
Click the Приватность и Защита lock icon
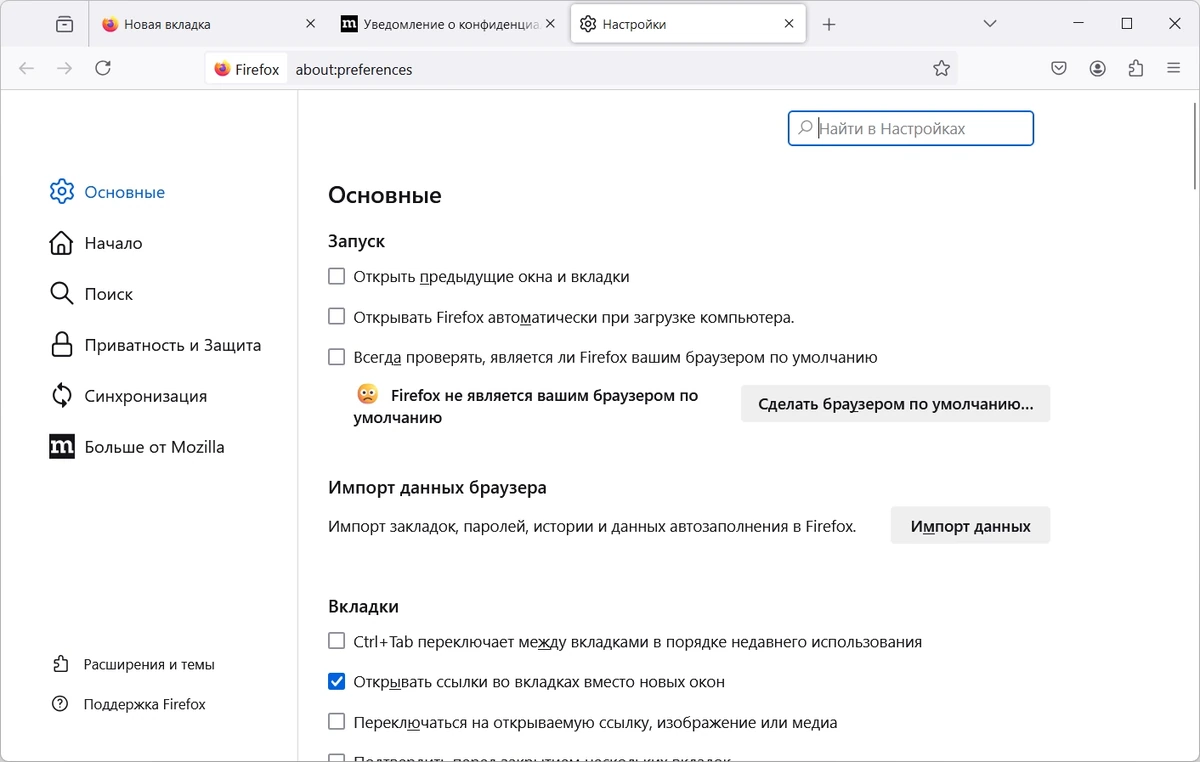(x=61, y=345)
